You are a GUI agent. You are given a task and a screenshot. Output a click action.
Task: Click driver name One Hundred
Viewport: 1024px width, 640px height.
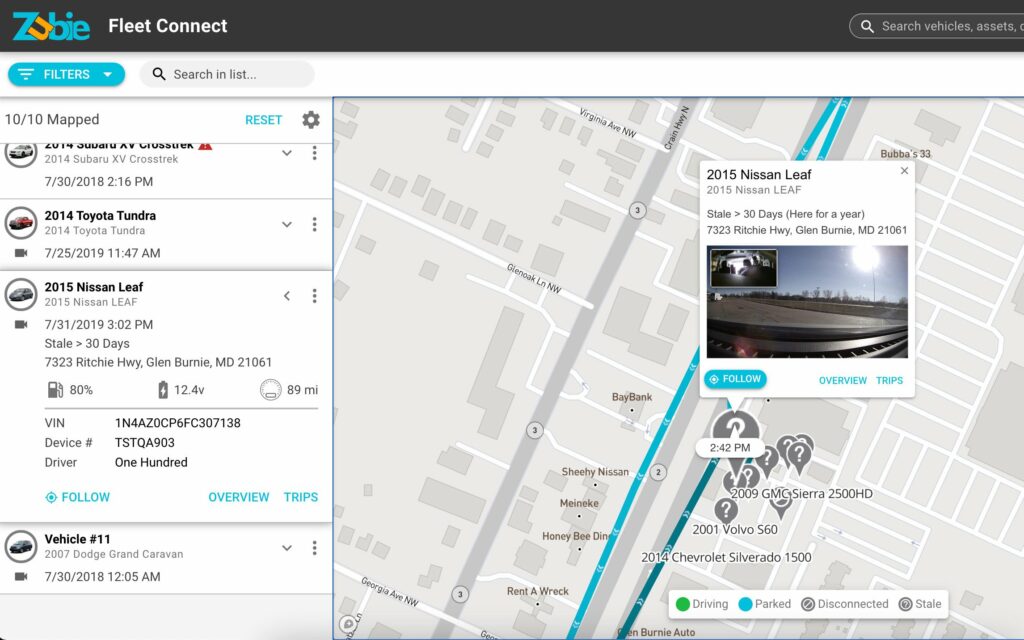151,462
